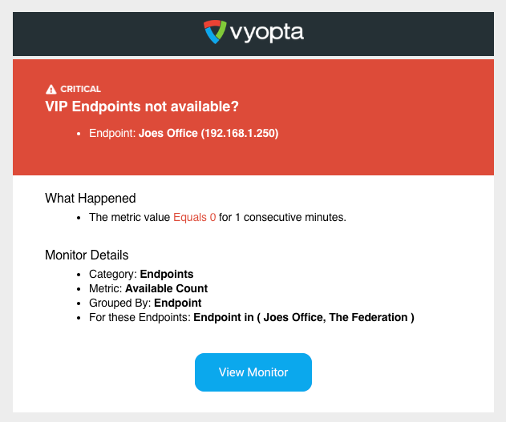Click the critical warning triangle icon

click(x=51, y=89)
